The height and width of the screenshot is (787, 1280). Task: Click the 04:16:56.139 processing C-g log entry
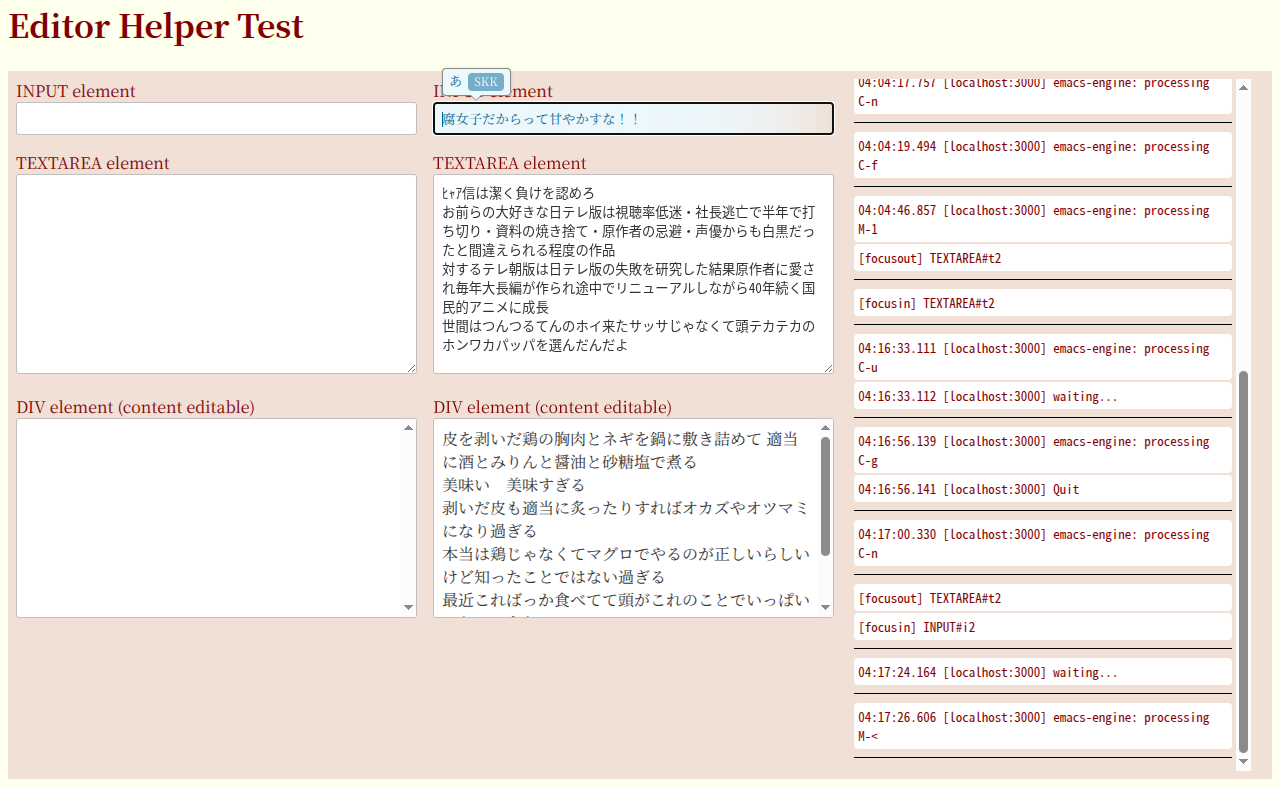pyautogui.click(x=1043, y=450)
